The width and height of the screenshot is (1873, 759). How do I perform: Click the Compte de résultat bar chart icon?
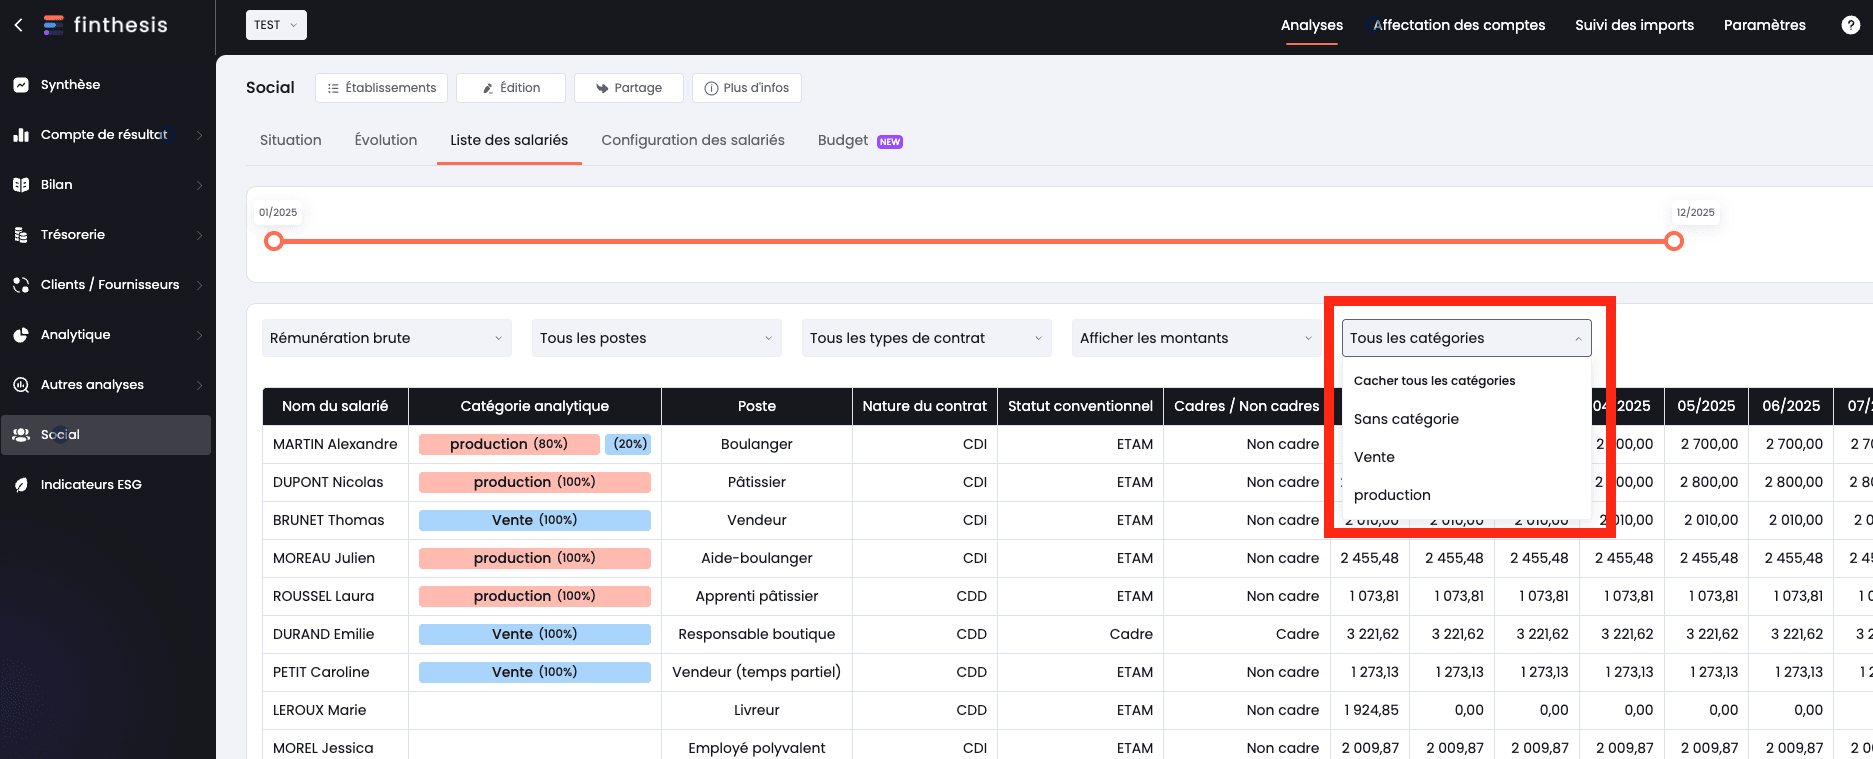coord(21,135)
